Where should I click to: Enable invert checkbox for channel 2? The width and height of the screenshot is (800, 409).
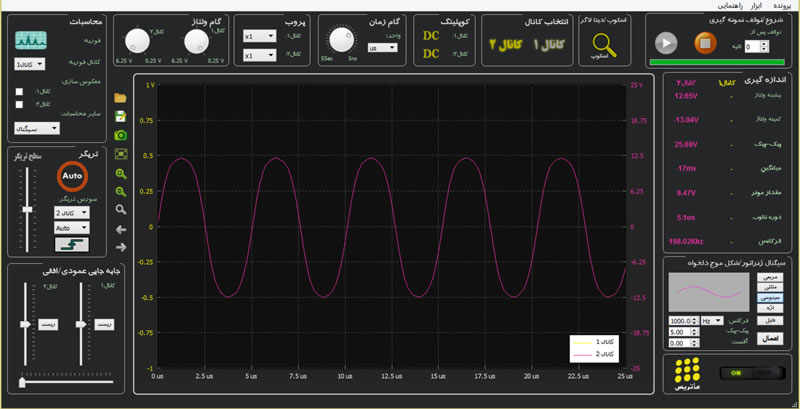[x=19, y=105]
